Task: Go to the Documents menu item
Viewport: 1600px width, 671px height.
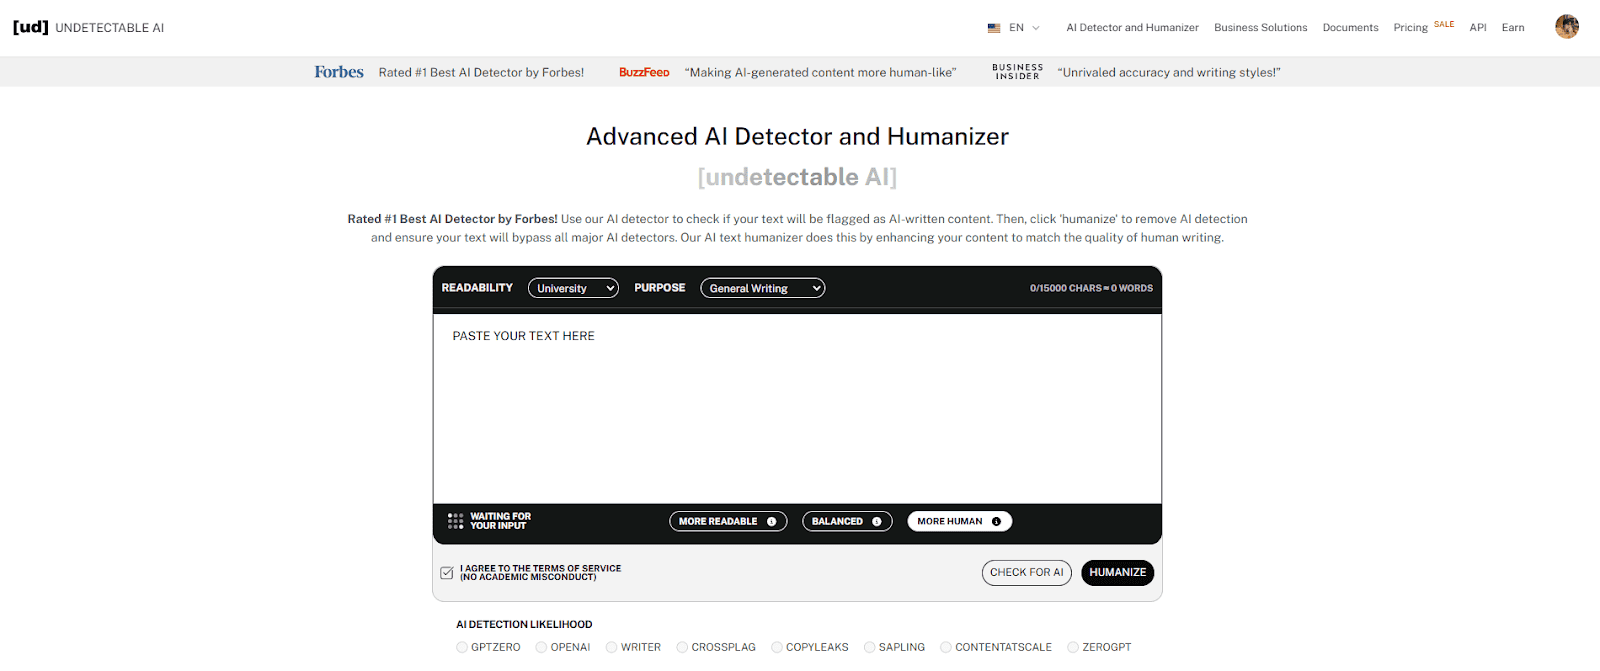Action: [1350, 28]
